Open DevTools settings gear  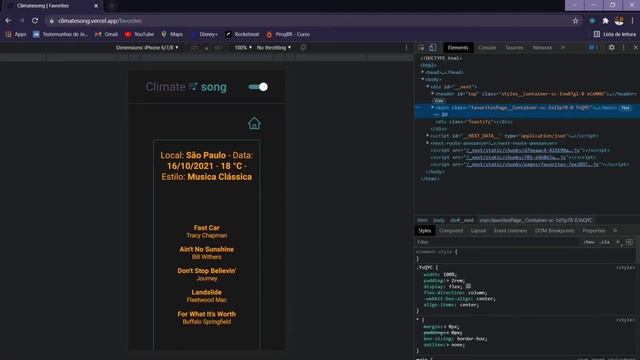pos(611,48)
